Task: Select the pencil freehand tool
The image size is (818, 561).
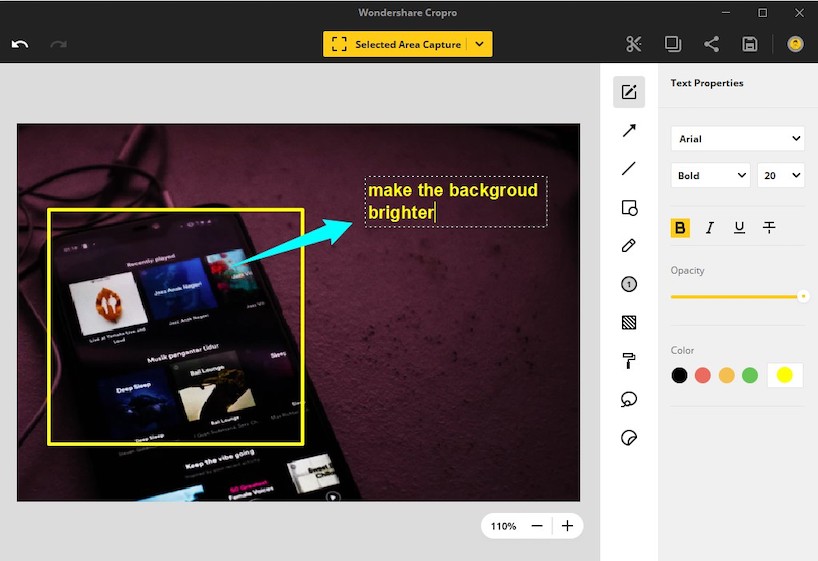Action: tap(629, 246)
